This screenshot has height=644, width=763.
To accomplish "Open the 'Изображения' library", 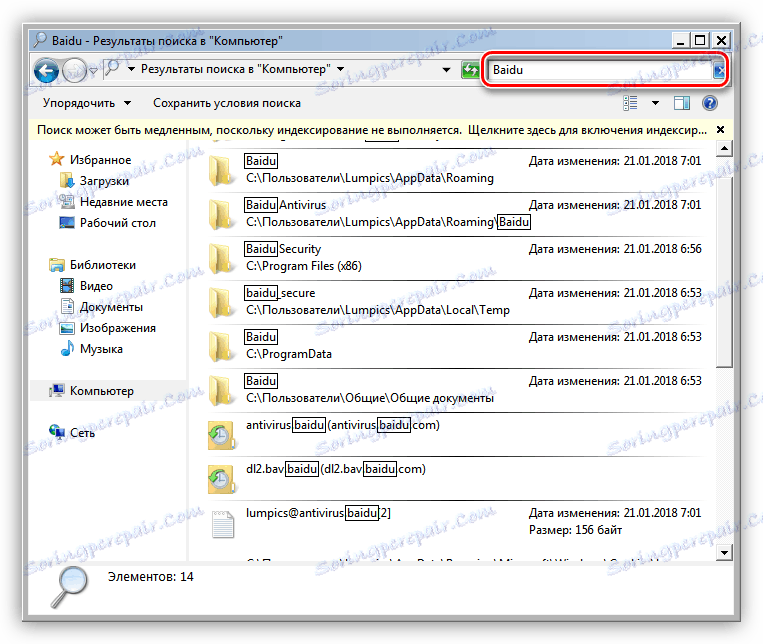I will 118,328.
